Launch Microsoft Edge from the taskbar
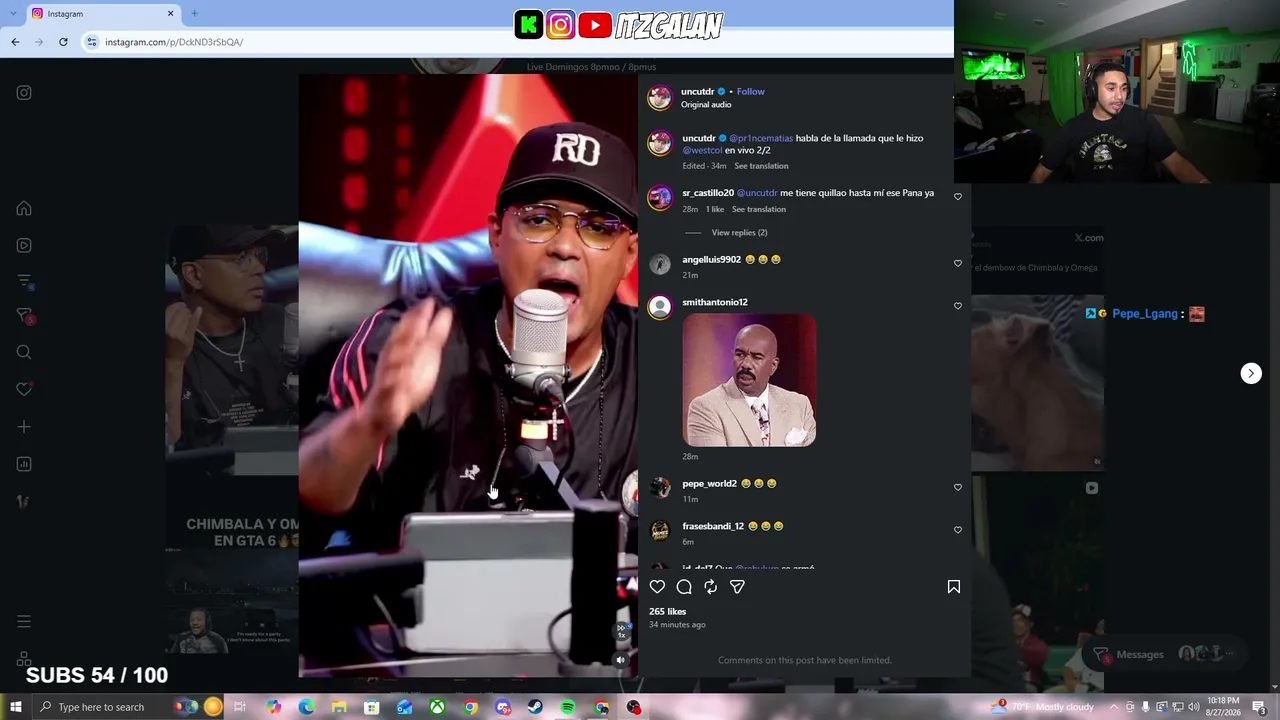 (306, 707)
